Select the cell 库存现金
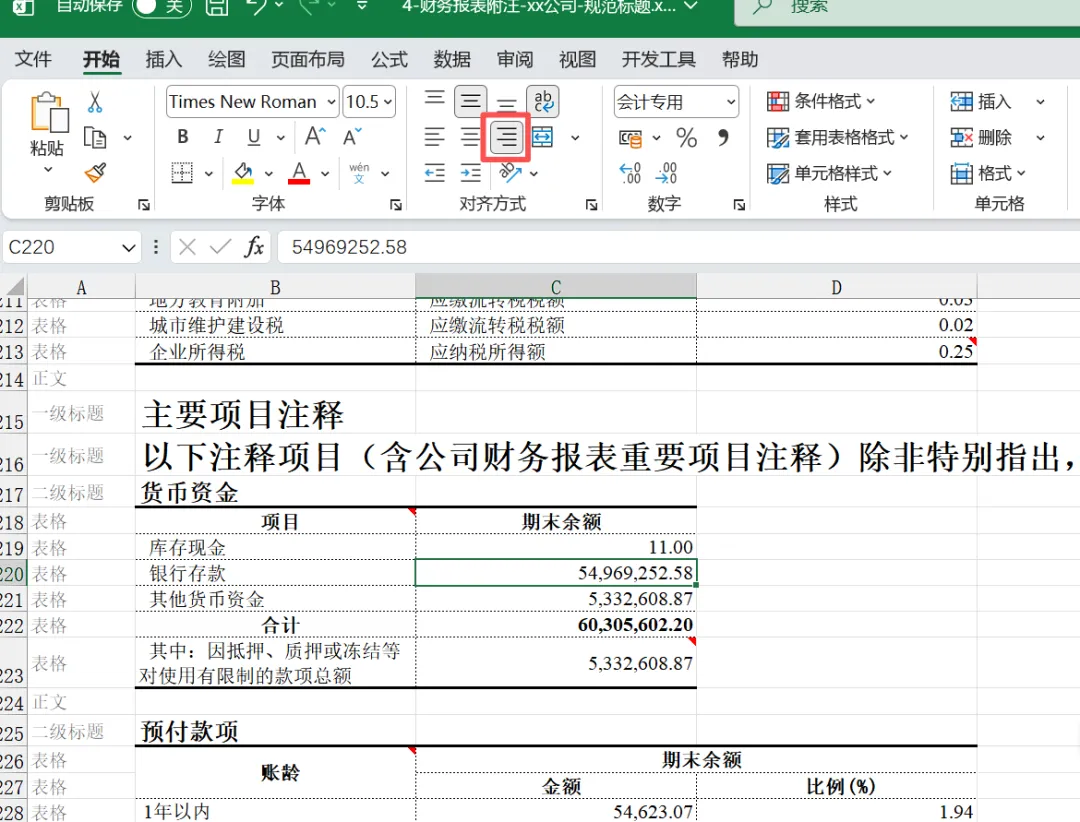Image resolution: width=1080 pixels, height=822 pixels. click(276, 548)
